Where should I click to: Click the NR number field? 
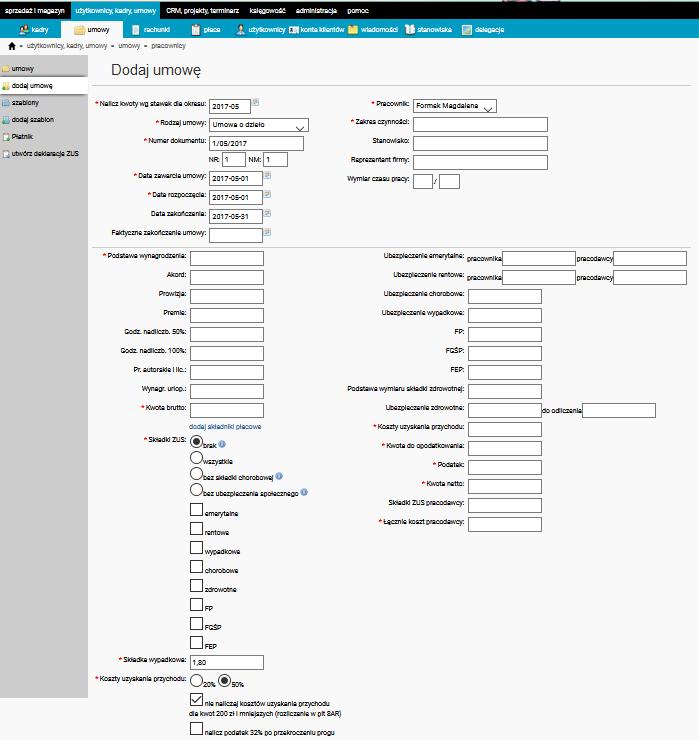coord(234,160)
